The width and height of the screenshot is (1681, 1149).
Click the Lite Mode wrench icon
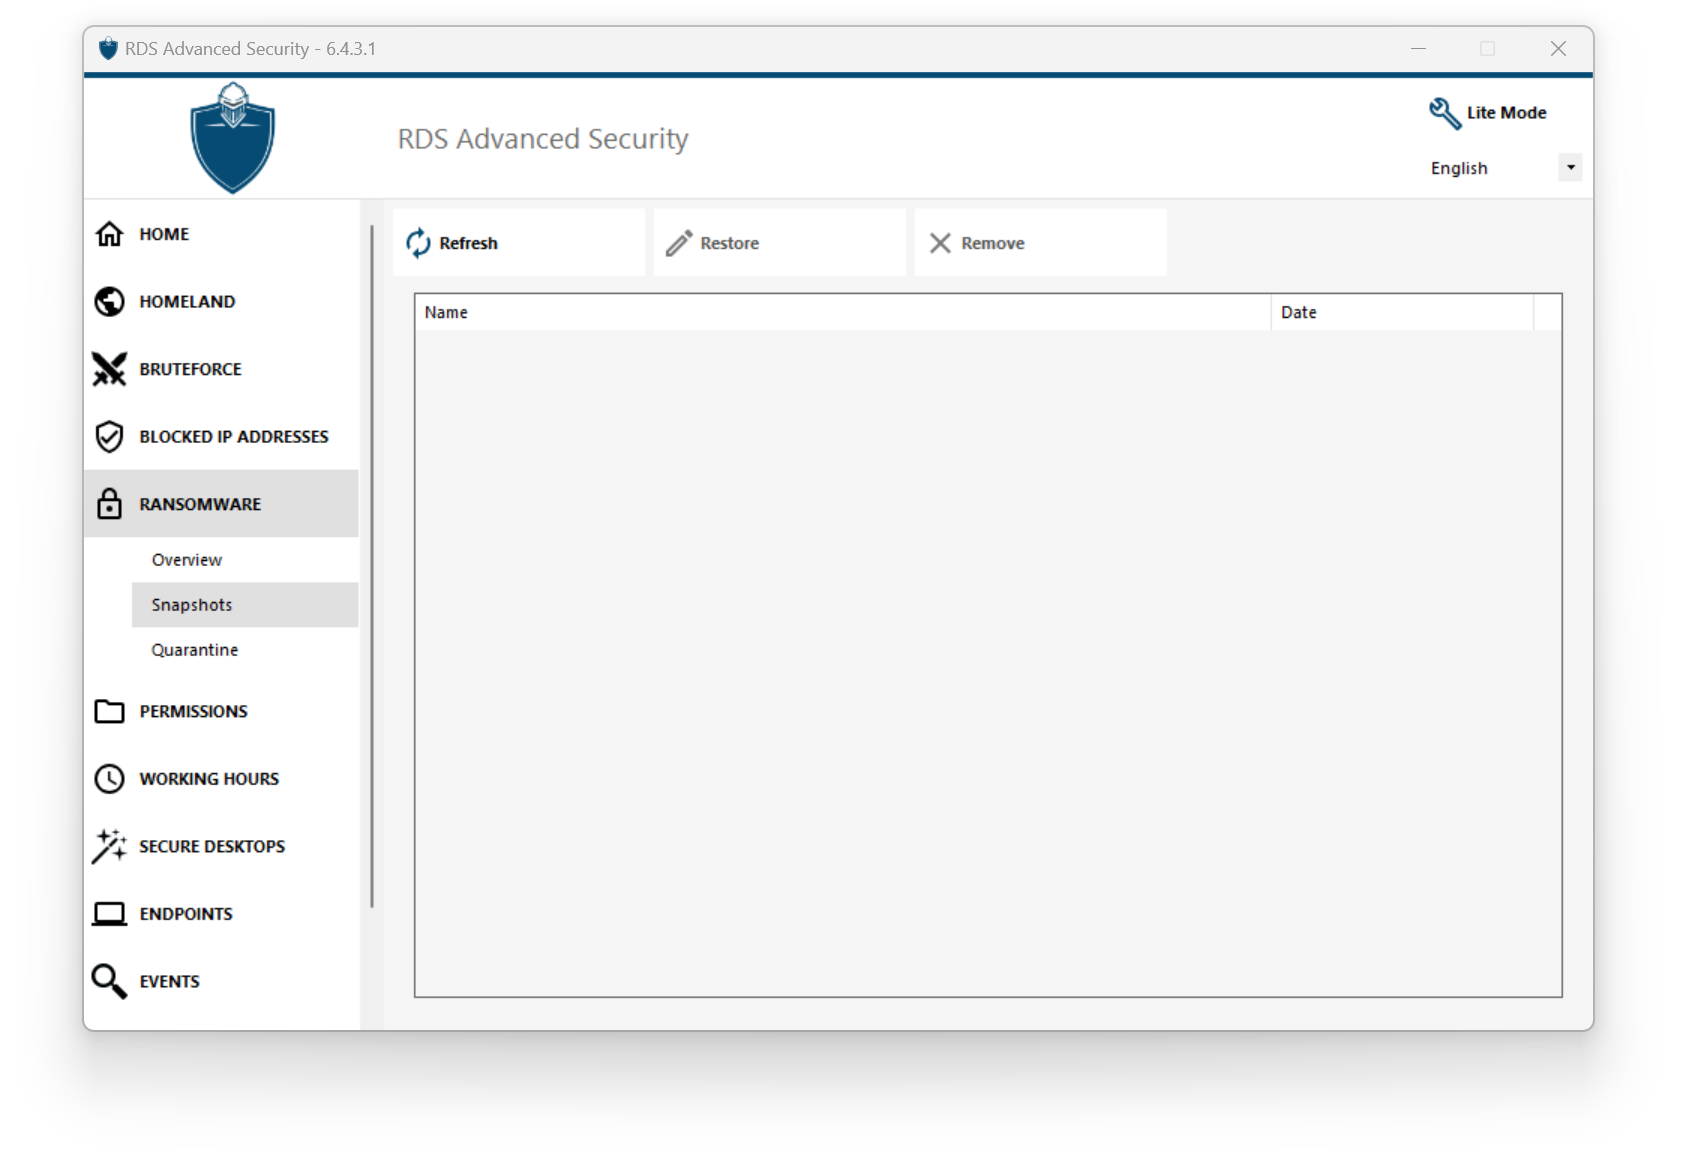point(1444,113)
